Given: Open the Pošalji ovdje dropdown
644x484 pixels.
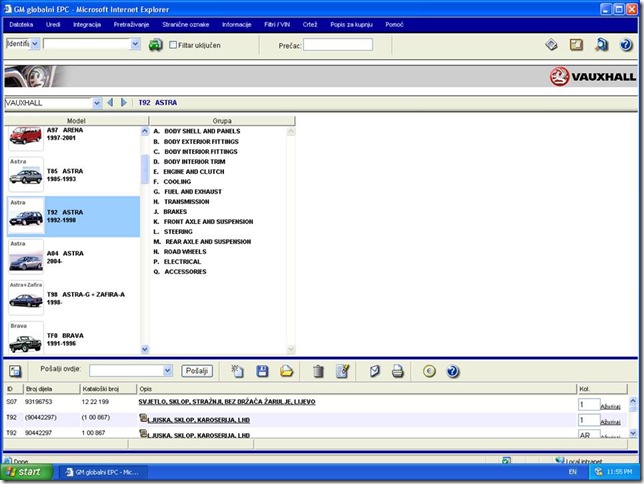Looking at the screenshot, I should coord(168,371).
